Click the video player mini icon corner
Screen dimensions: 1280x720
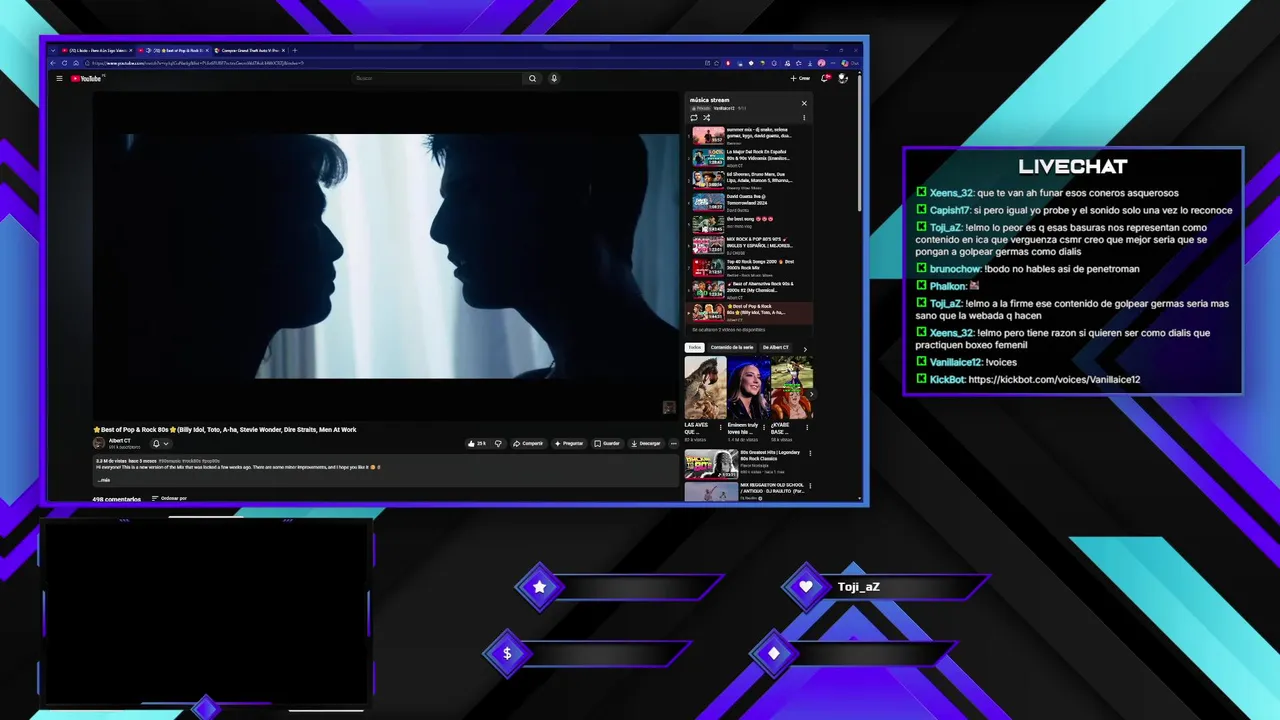[669, 407]
